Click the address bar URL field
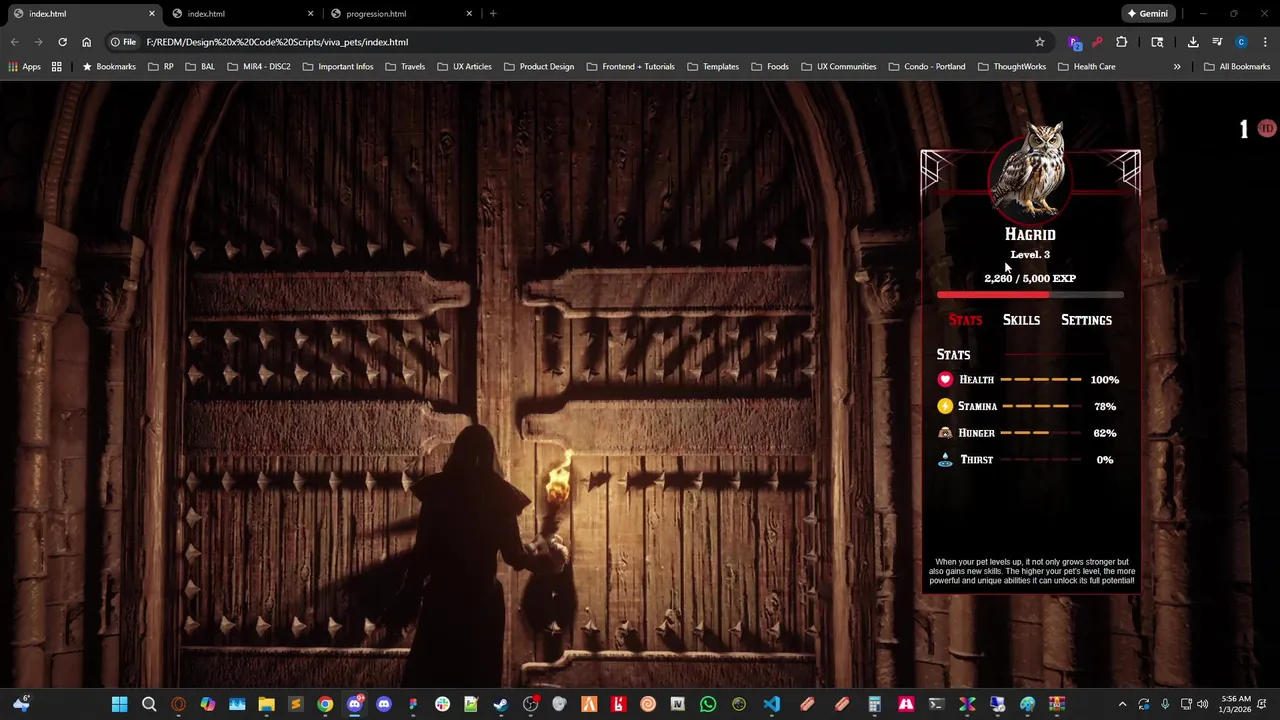Viewport: 1280px width, 720px height. [x=580, y=42]
